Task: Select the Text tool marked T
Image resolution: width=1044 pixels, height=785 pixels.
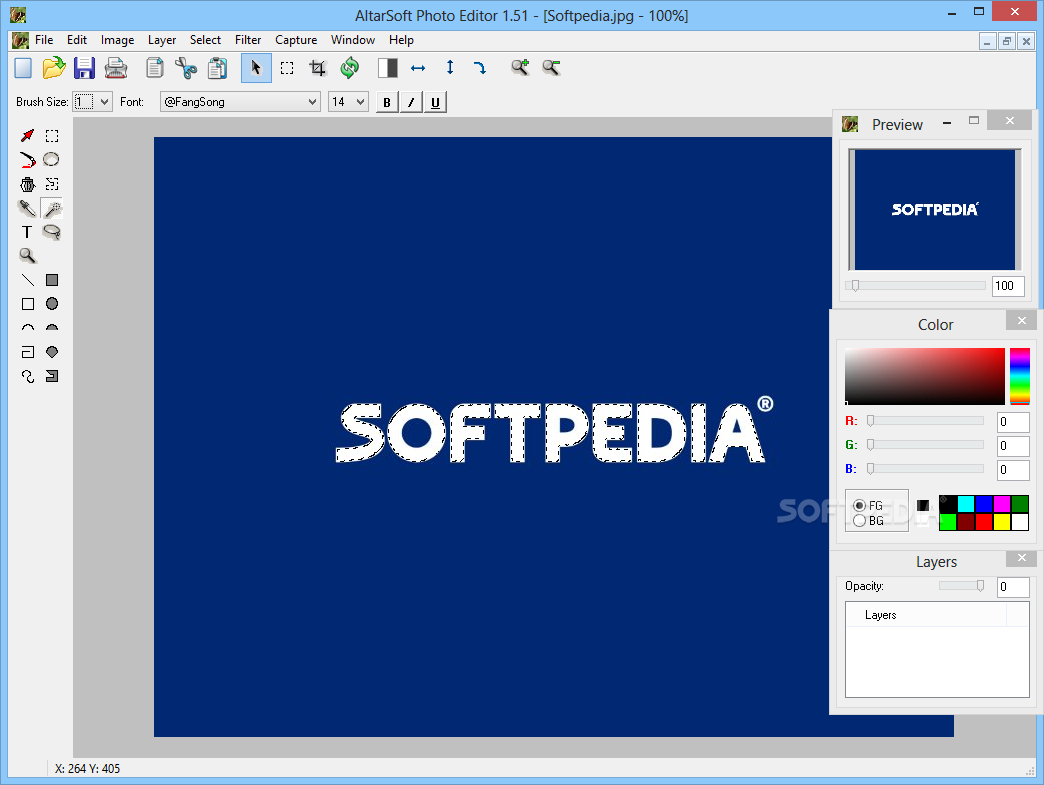Action: (27, 232)
